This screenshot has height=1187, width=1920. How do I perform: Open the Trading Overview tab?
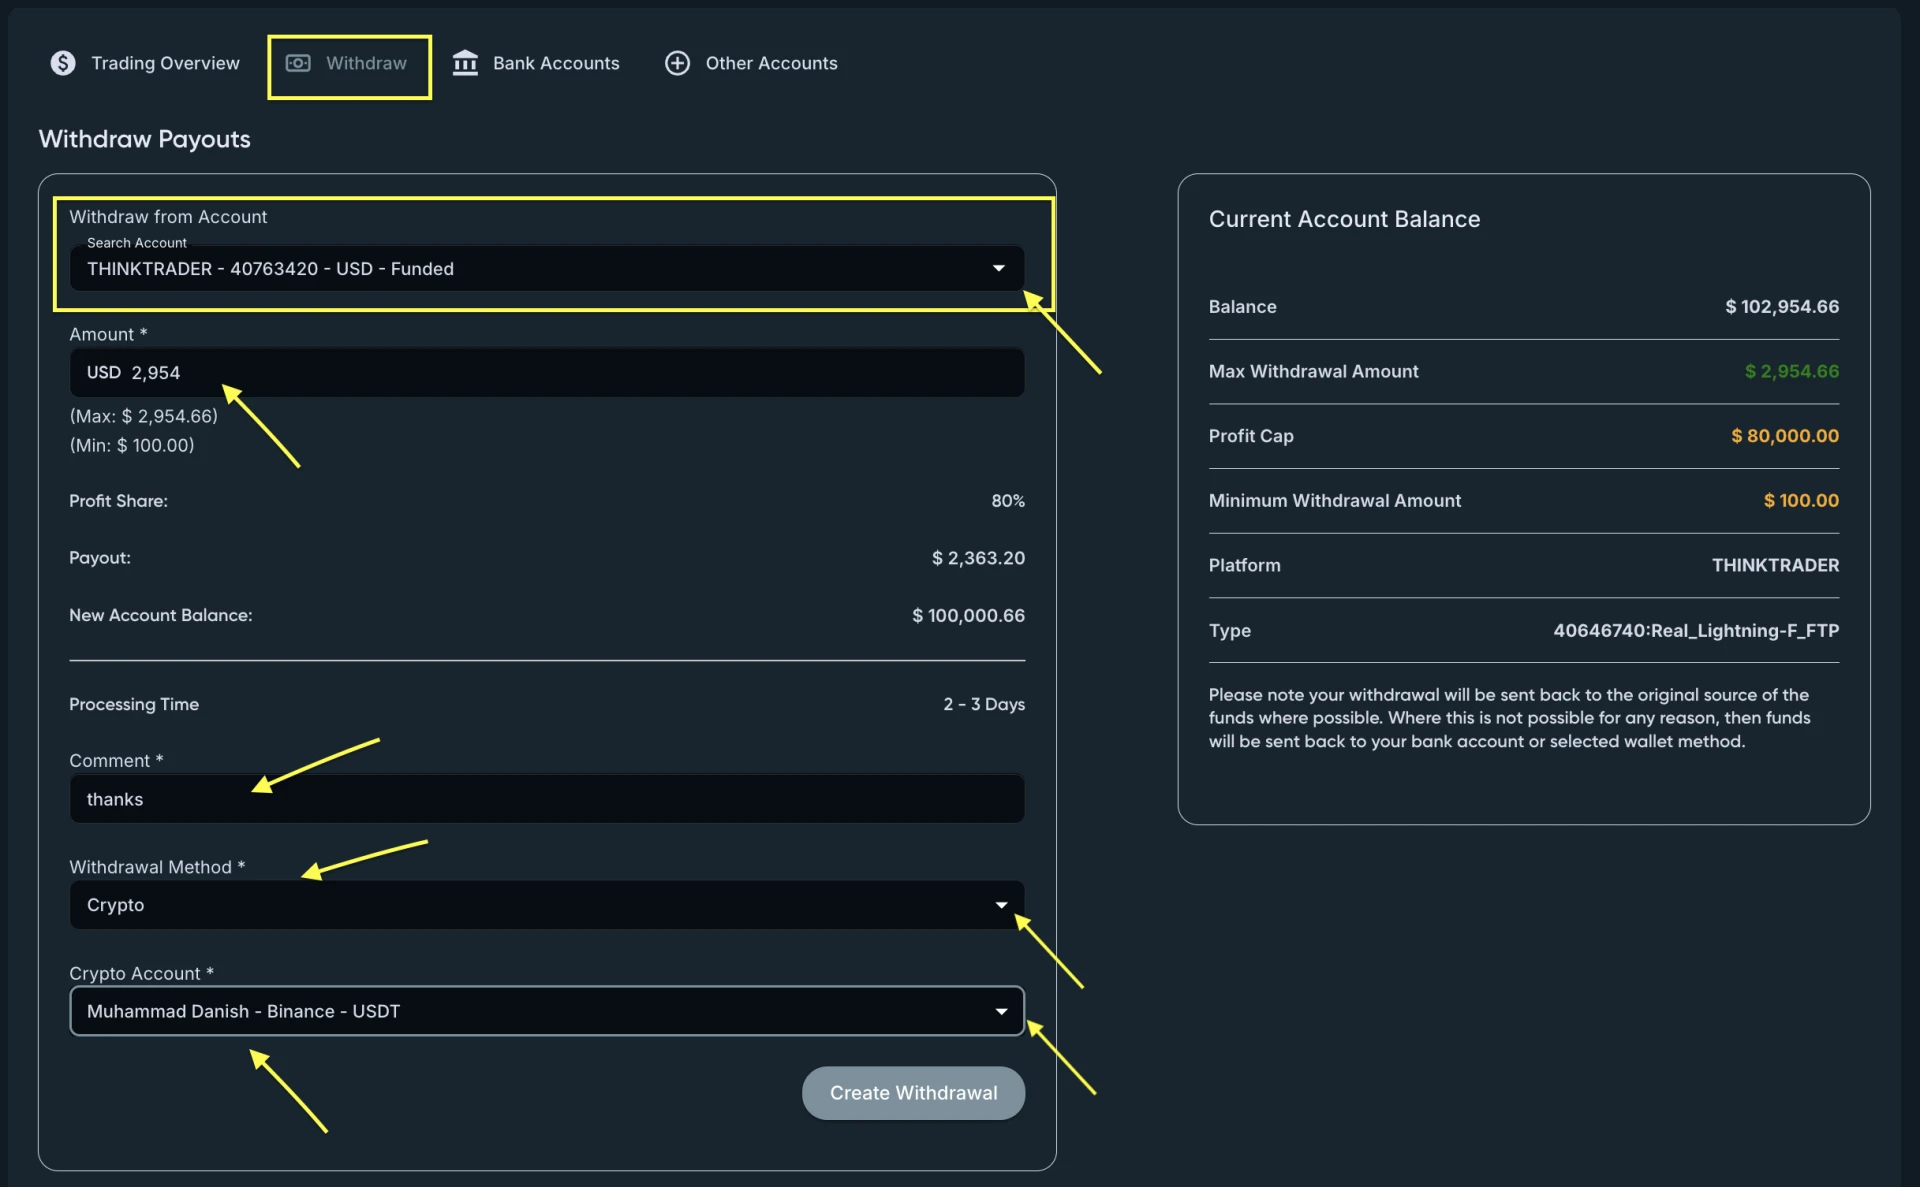[165, 63]
